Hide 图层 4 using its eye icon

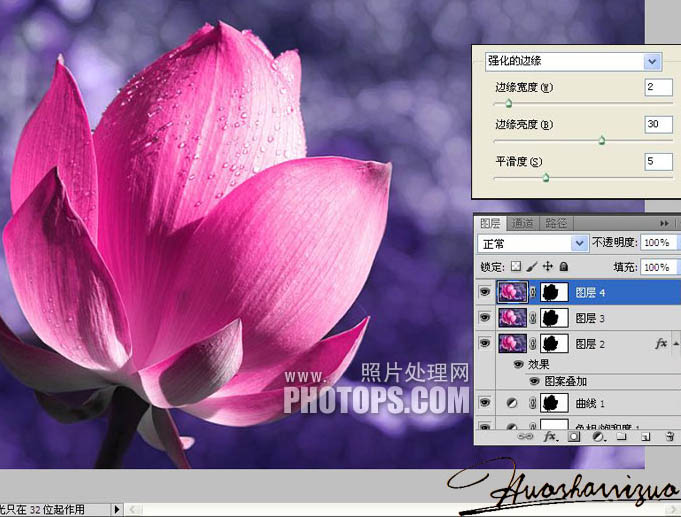pos(485,292)
